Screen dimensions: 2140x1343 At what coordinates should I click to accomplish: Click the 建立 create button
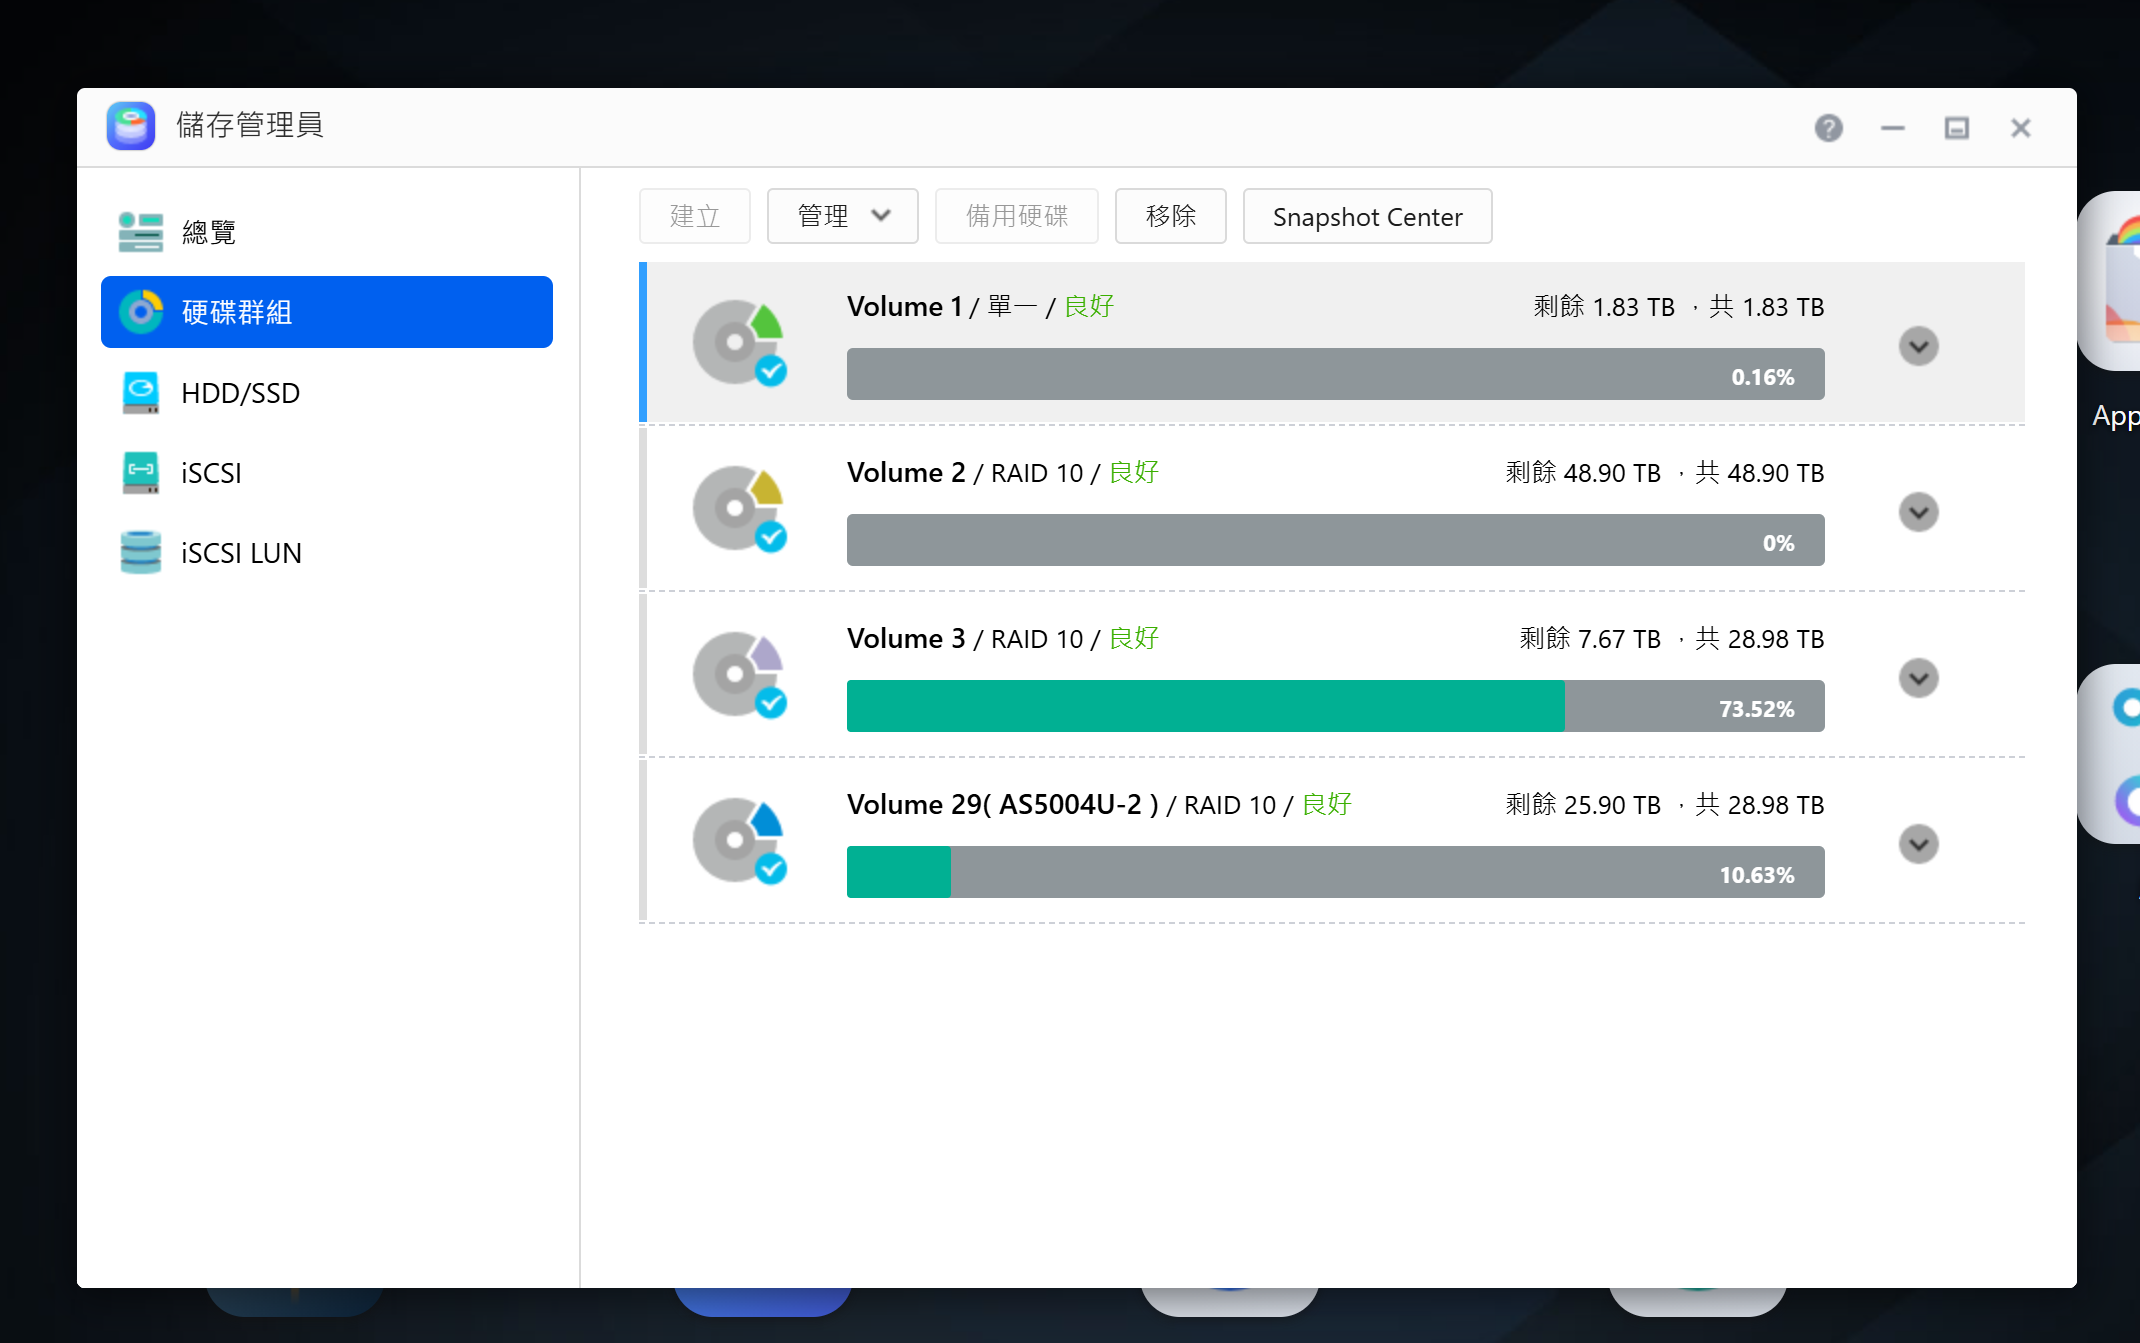[x=695, y=216]
